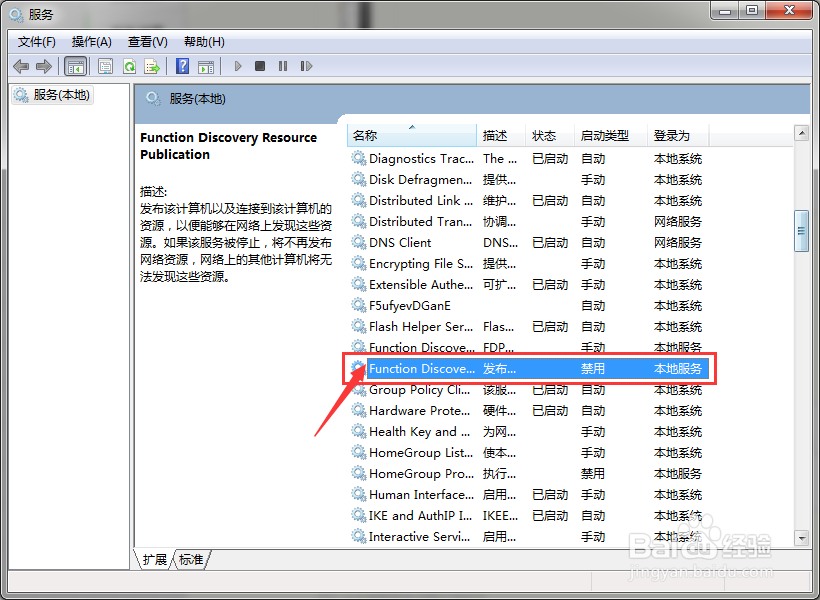The height and width of the screenshot is (600, 820).
Task: Click 已启动 in the Diagnostics Trac... row
Action: pyautogui.click(x=550, y=159)
